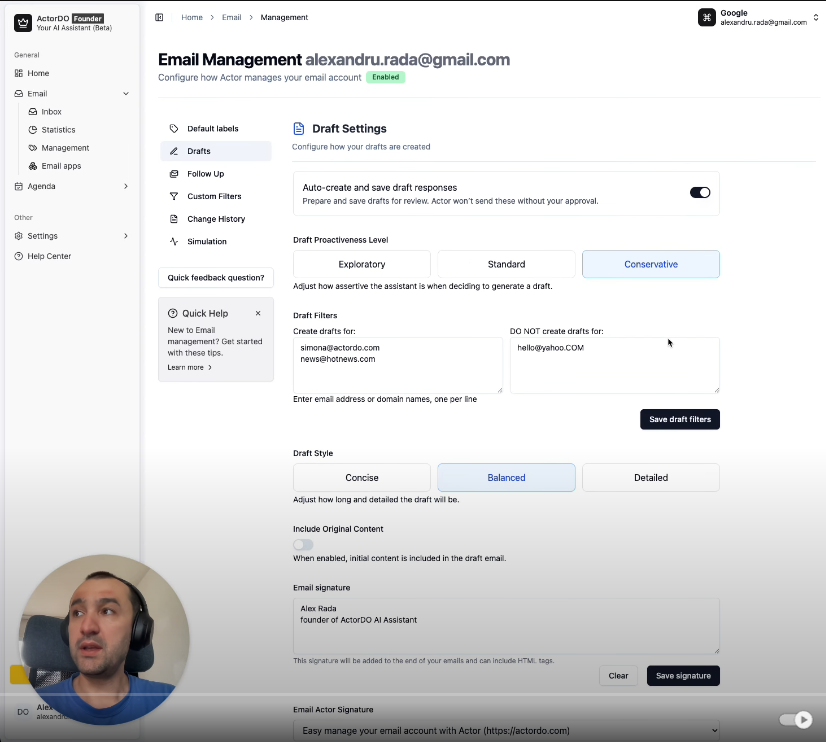
Task: Click the Email apps icon
Action: tap(33, 166)
